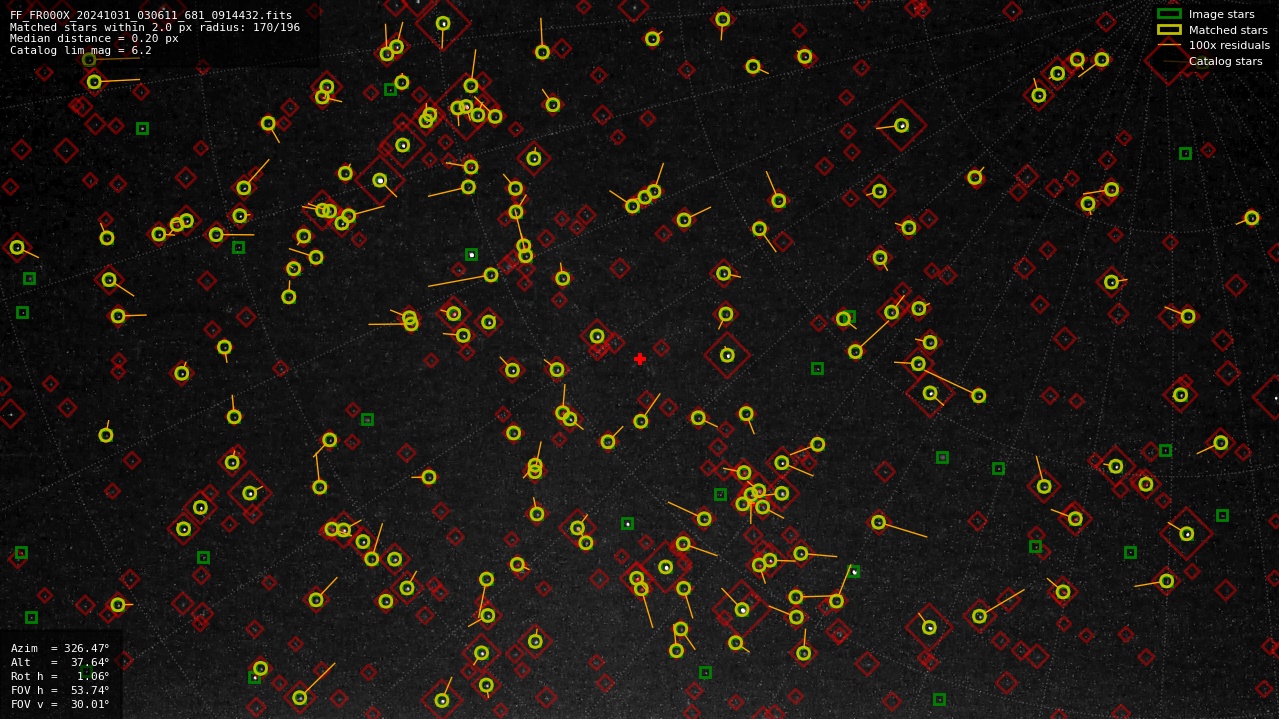This screenshot has width=1279, height=719.
Task: Click the 'Alt = 37.64°' readout
Action: click(60, 662)
